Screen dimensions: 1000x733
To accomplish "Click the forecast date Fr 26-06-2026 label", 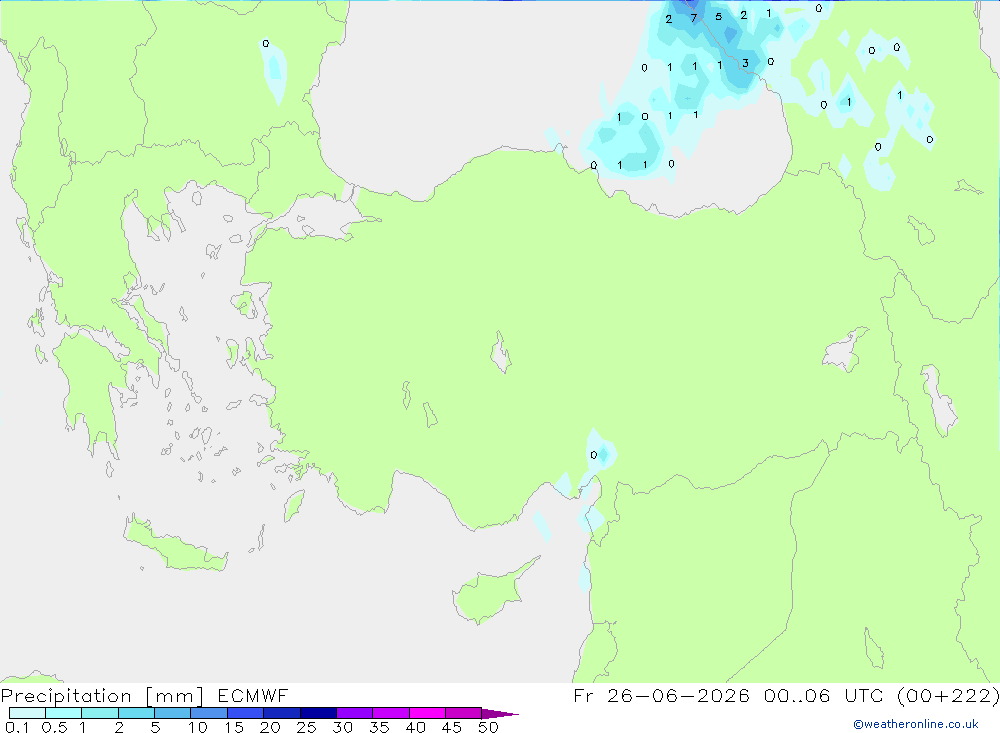I will [661, 695].
